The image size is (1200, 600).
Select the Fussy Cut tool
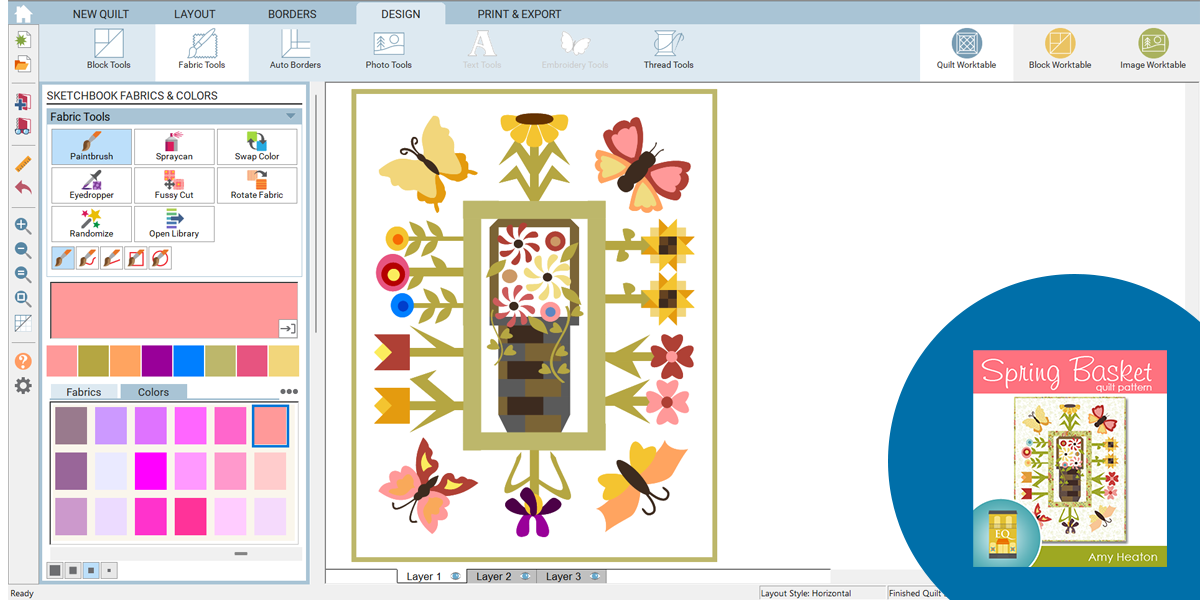[x=174, y=185]
